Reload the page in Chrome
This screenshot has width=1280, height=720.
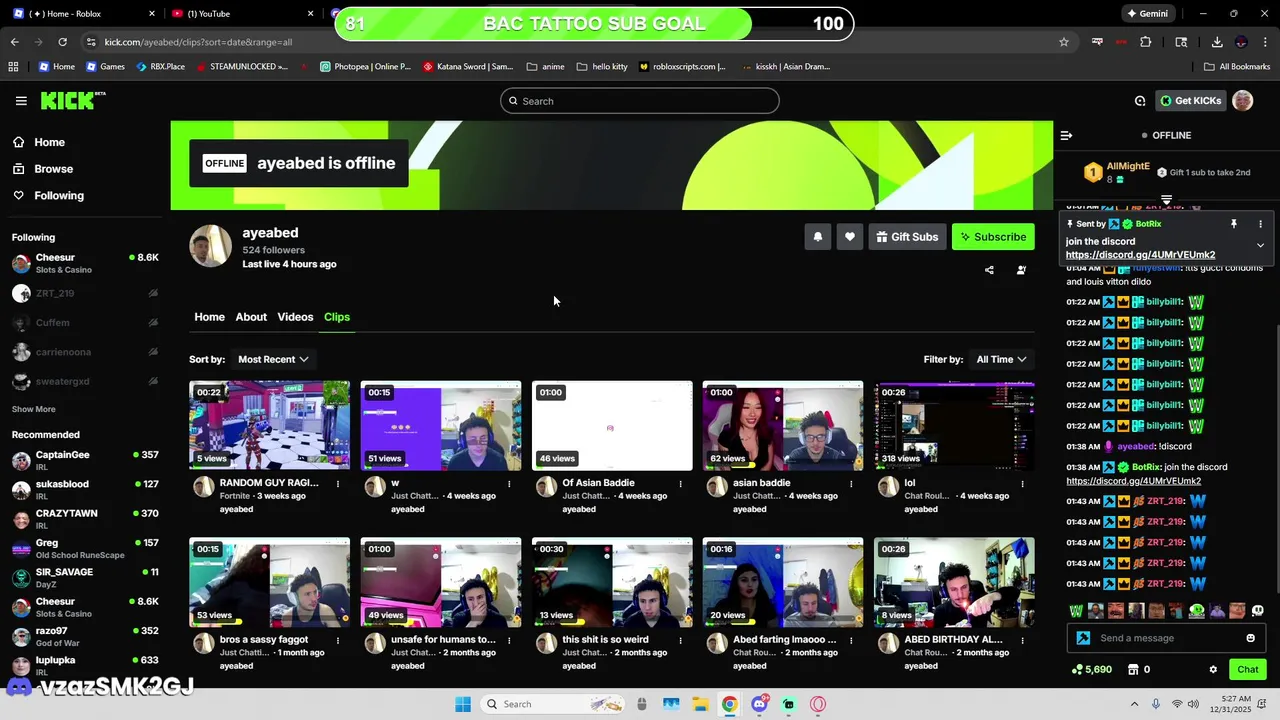click(x=62, y=42)
